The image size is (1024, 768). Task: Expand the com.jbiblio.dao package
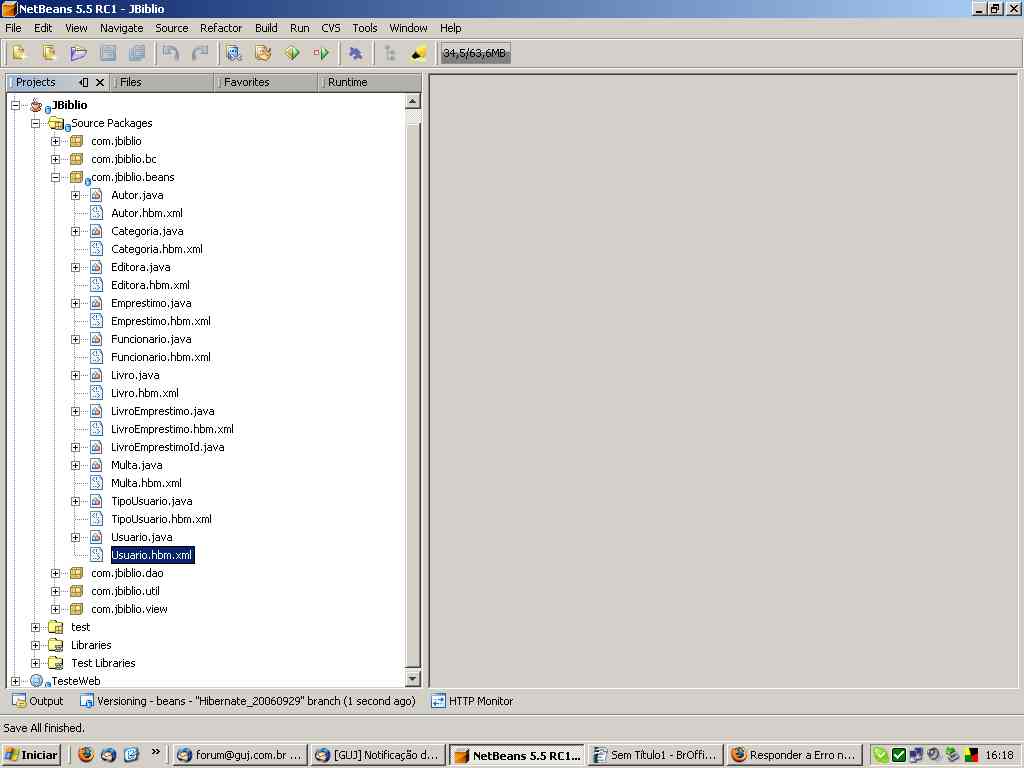[56, 573]
